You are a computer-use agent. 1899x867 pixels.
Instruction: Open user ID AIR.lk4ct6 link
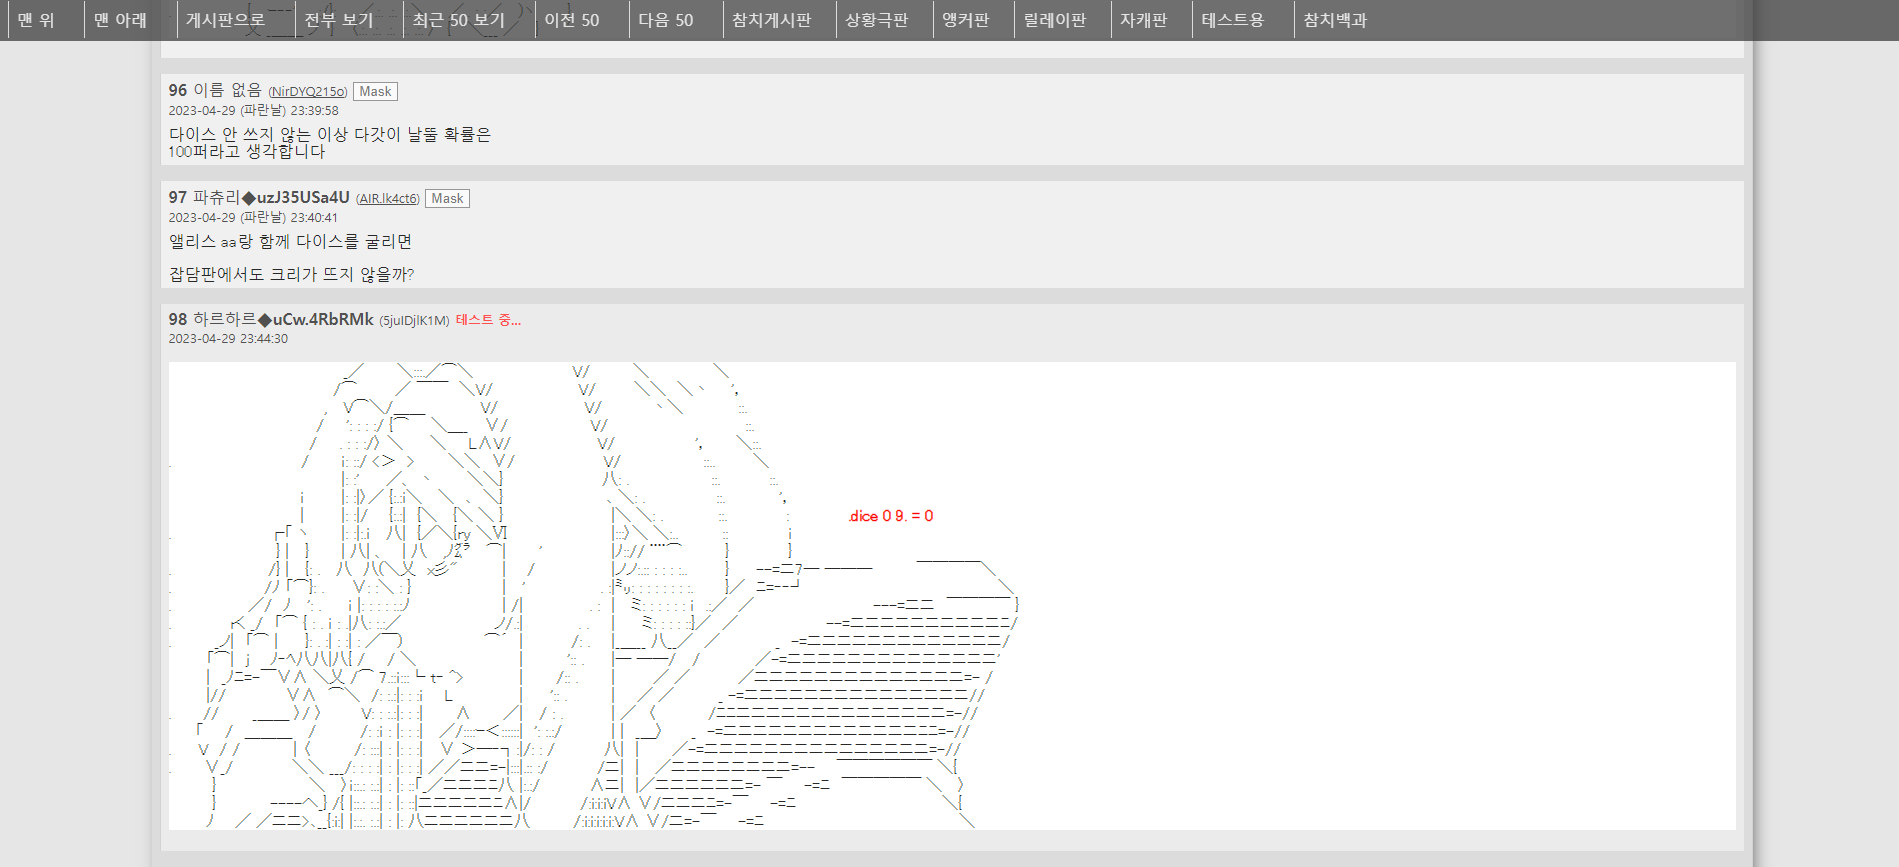(x=388, y=199)
